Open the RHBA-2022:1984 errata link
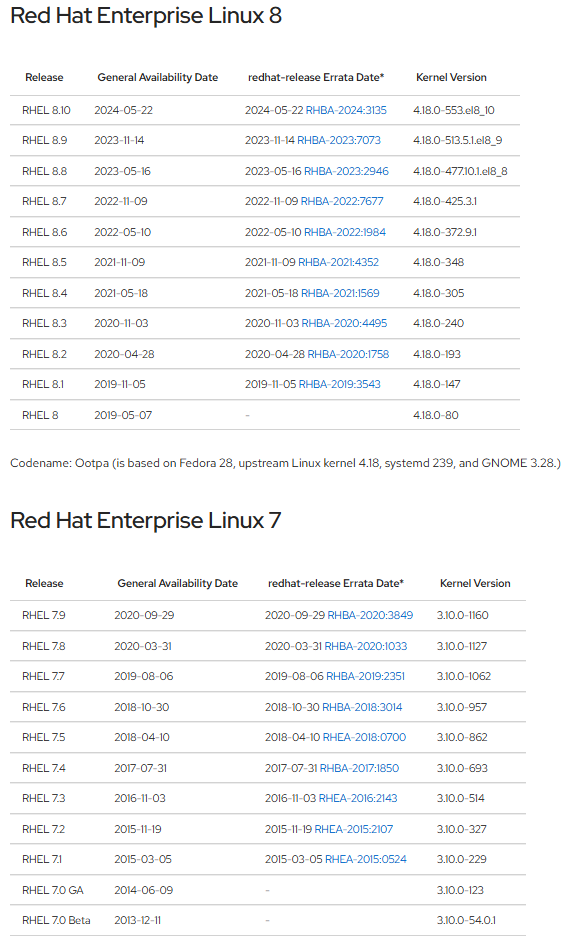 point(345,232)
